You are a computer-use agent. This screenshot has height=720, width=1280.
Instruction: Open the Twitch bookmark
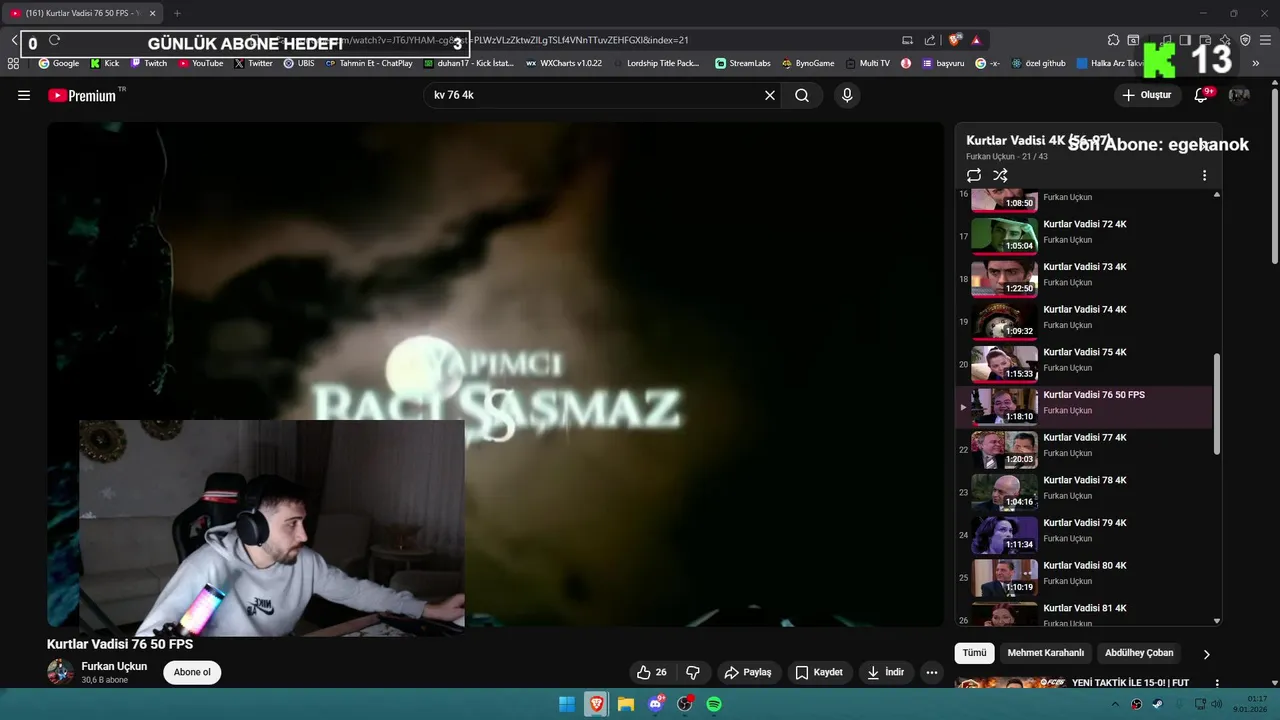click(x=149, y=63)
